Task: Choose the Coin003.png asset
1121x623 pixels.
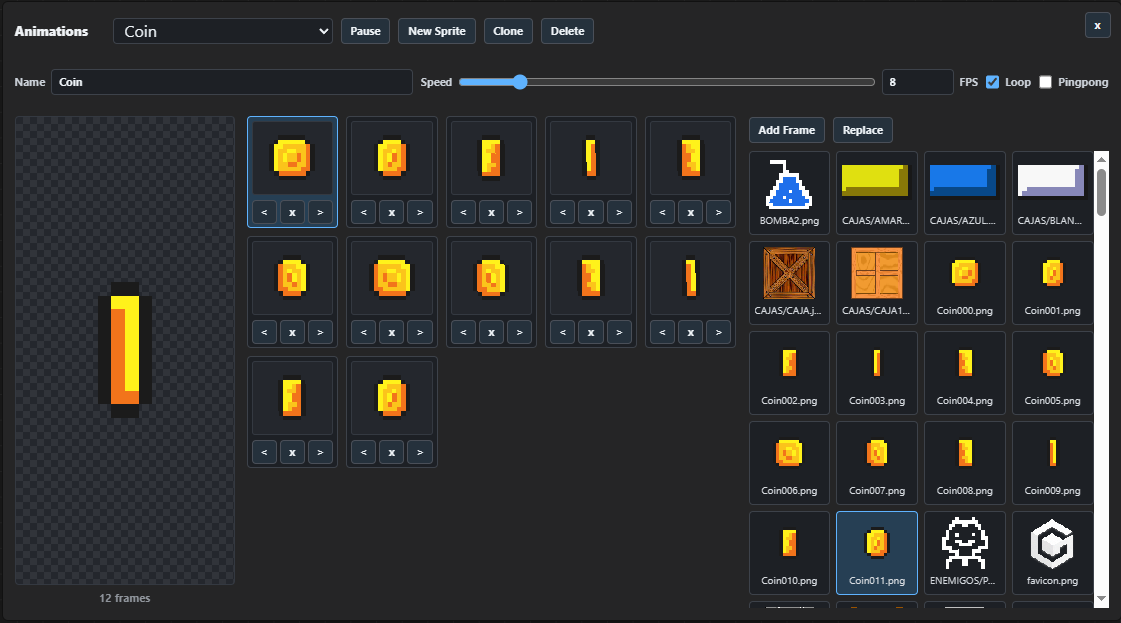Action: (876, 373)
